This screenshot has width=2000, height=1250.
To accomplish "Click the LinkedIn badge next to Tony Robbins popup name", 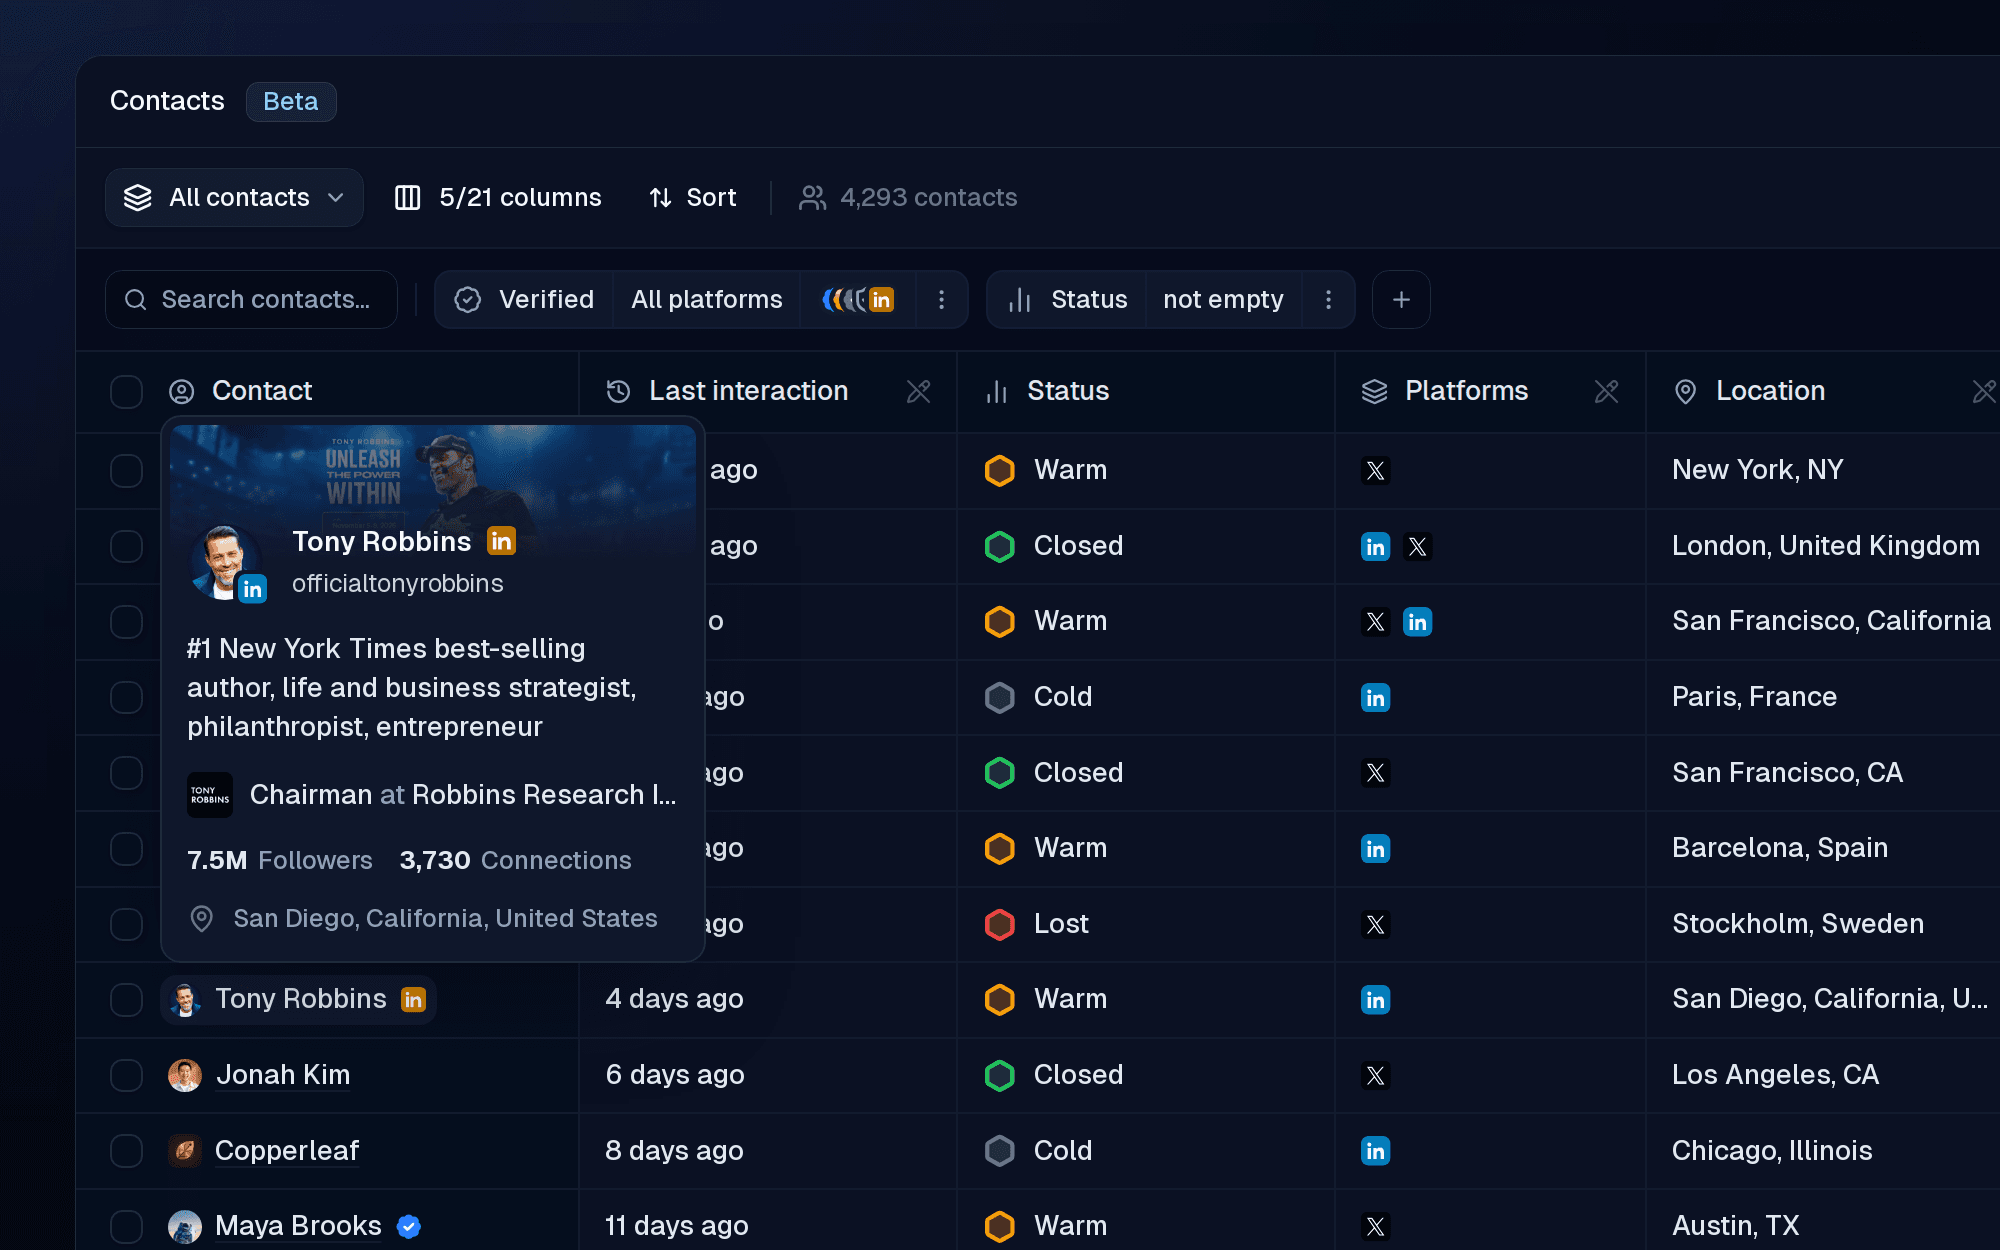I will [501, 541].
